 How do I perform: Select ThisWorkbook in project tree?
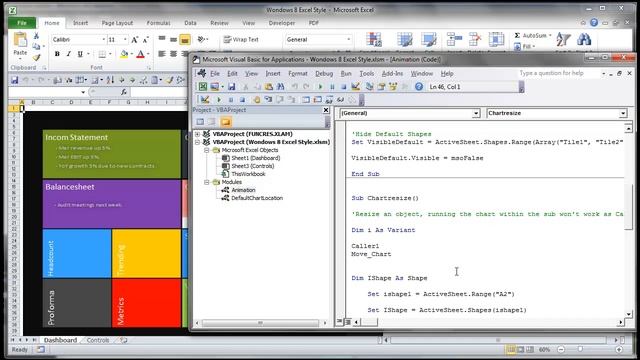(x=248, y=174)
